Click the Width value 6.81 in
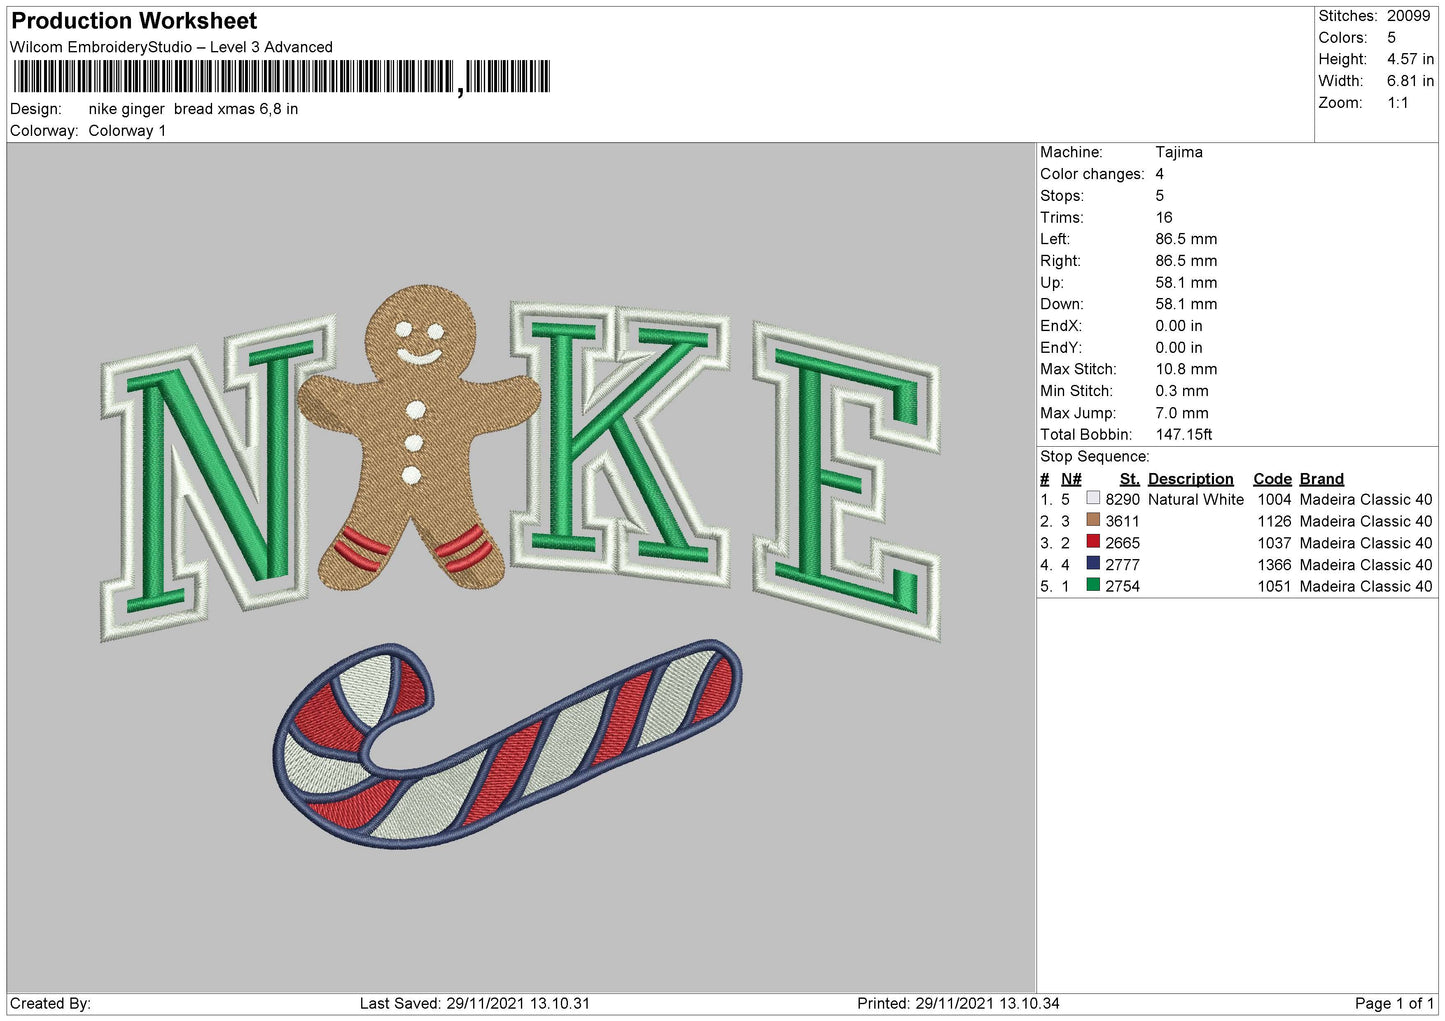The image size is (1445, 1021). coord(1410,81)
